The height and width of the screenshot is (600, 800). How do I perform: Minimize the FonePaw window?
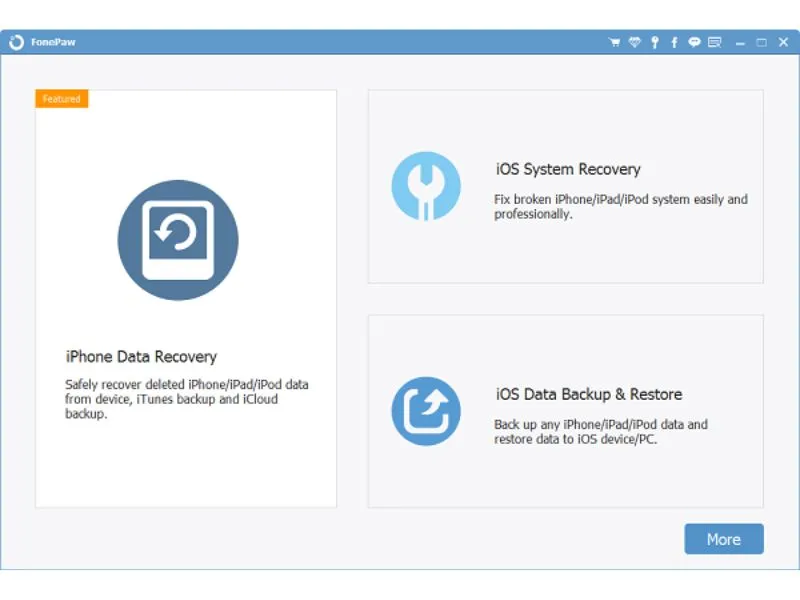[x=740, y=43]
